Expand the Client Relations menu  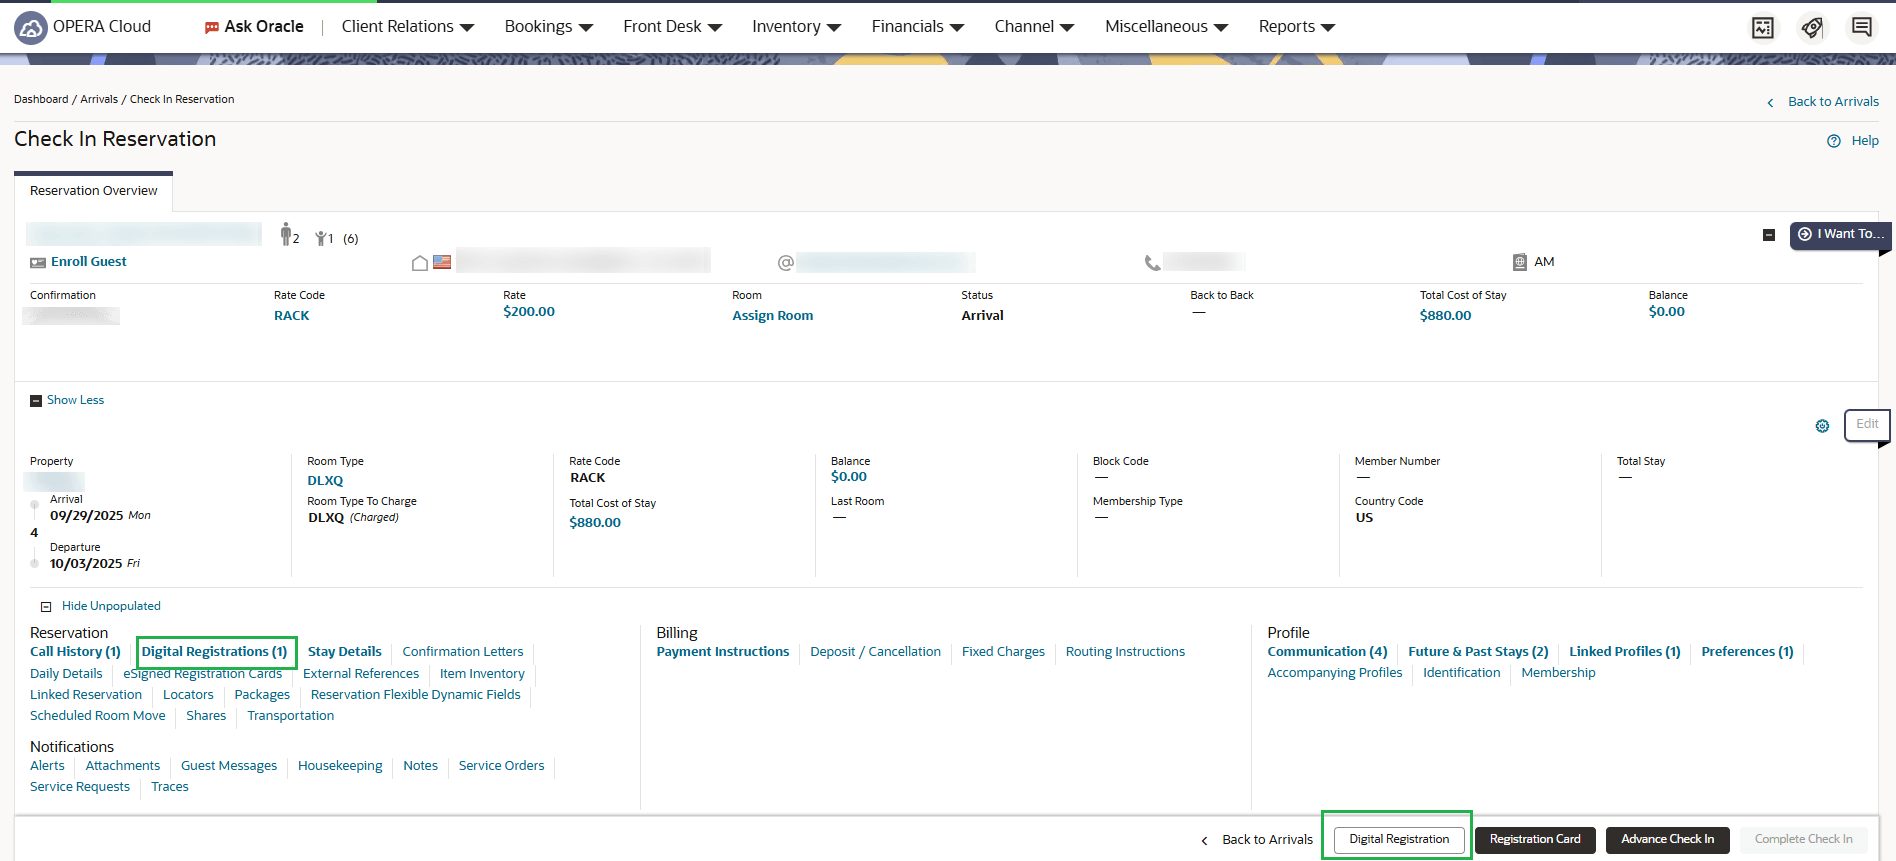[x=408, y=27]
